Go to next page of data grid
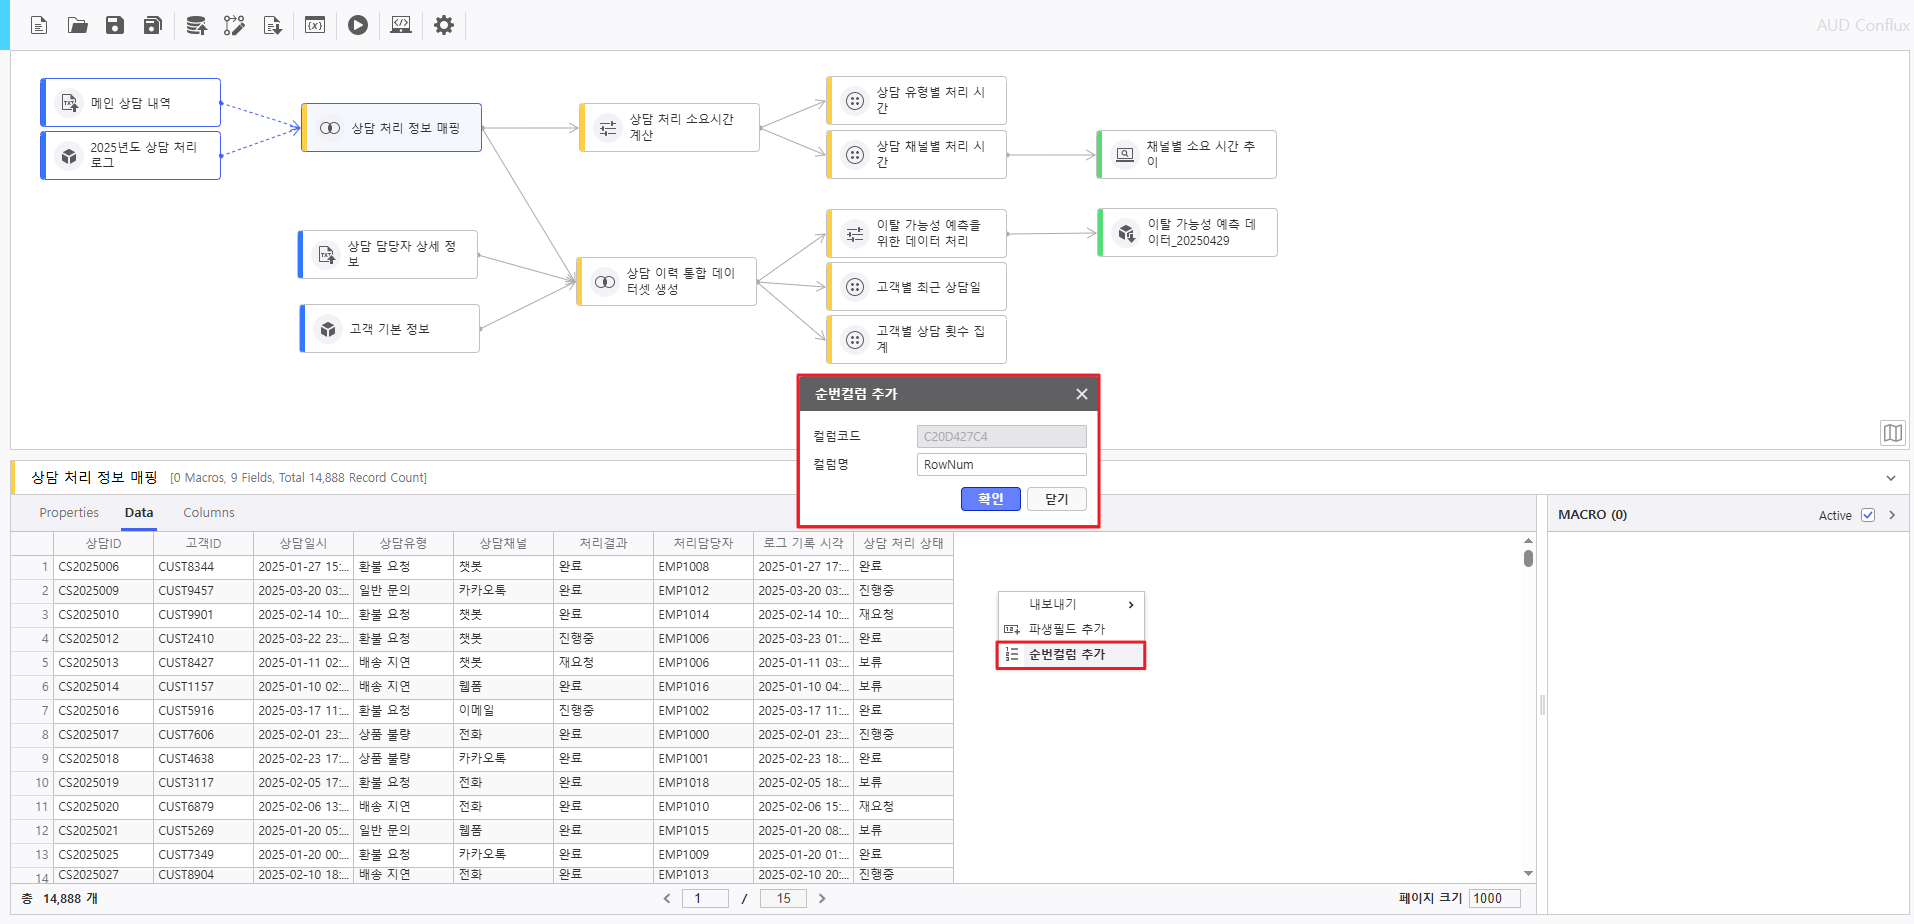 pos(822,898)
